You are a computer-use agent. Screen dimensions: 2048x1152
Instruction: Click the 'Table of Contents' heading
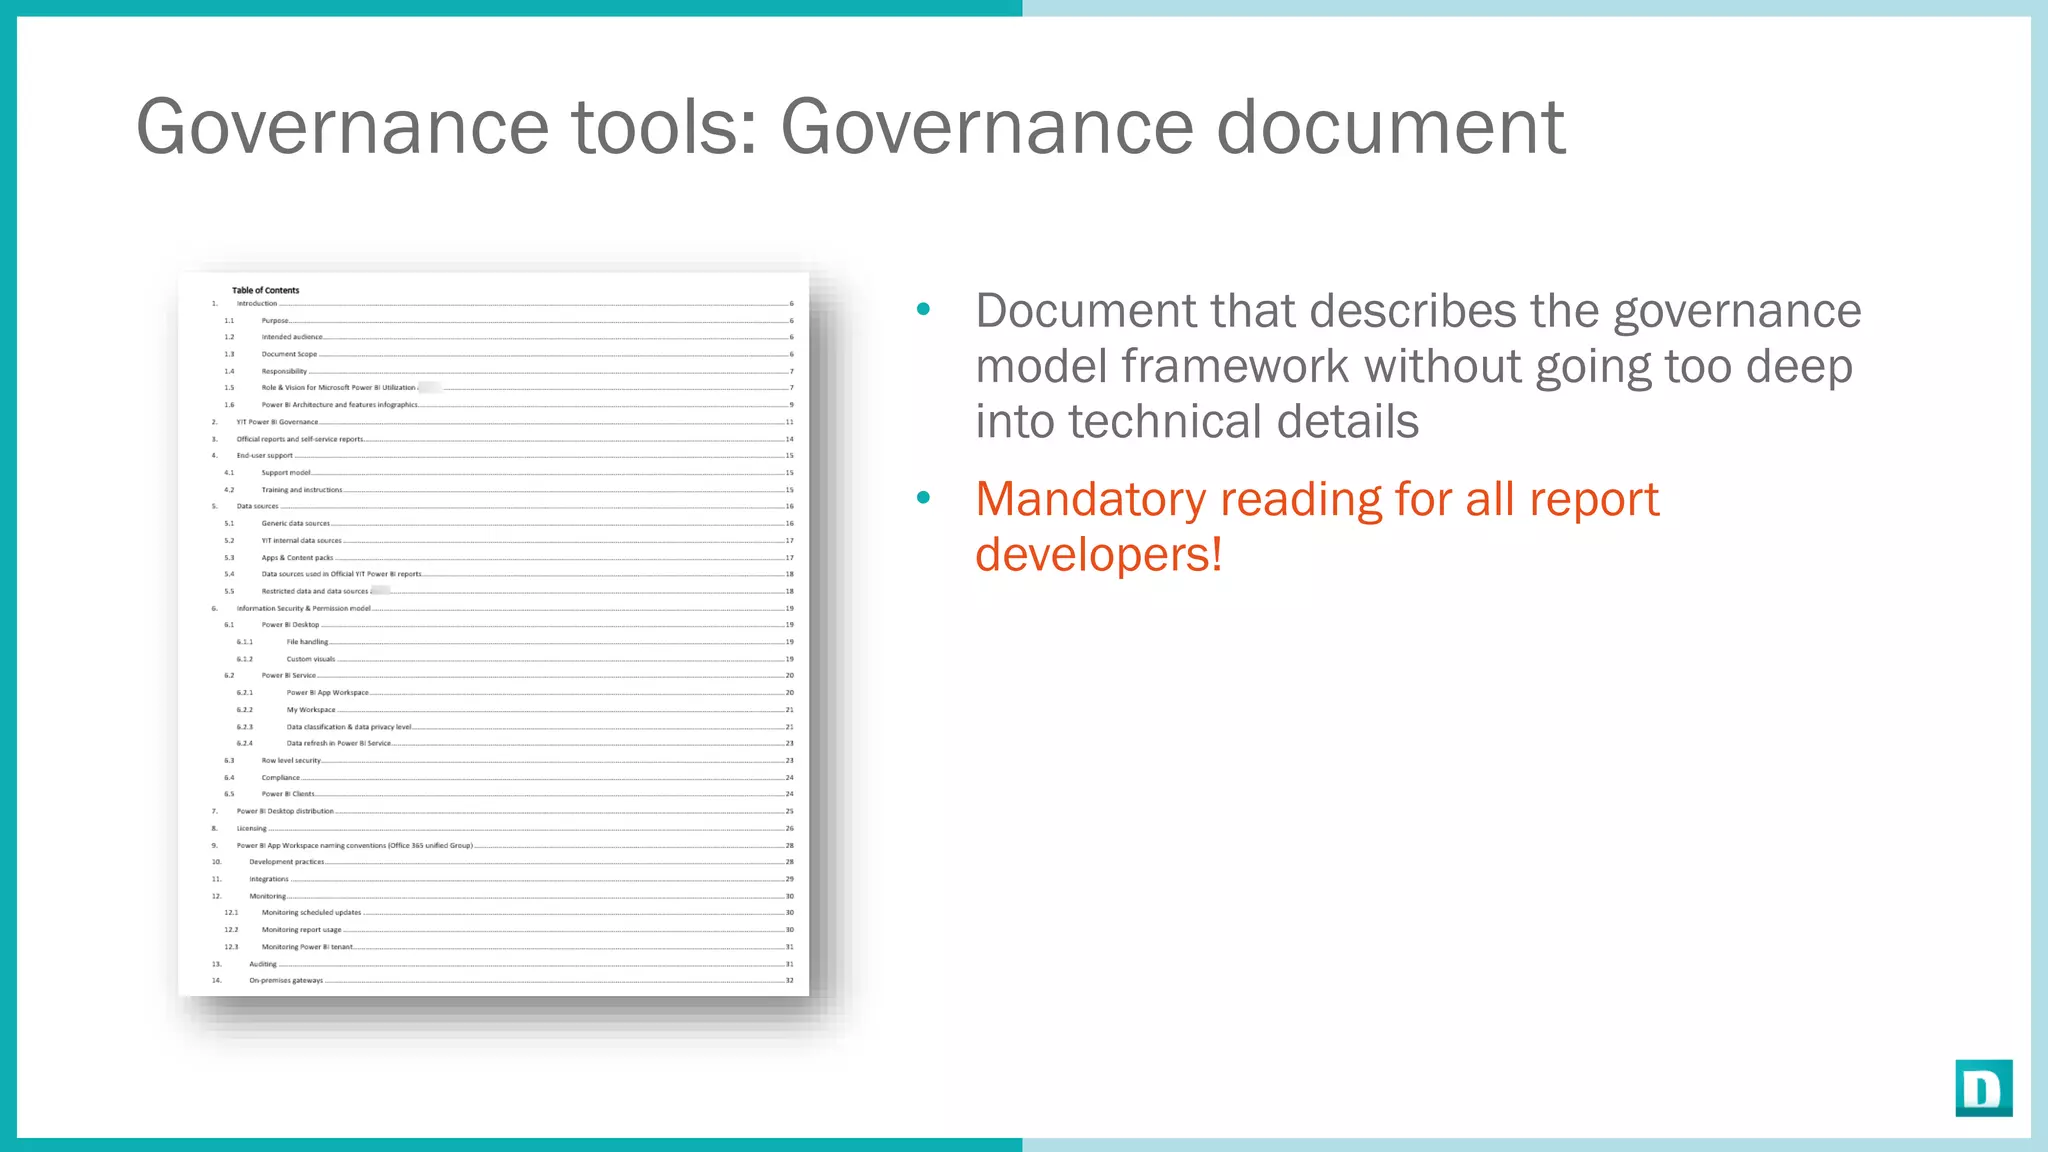pyautogui.click(x=265, y=290)
